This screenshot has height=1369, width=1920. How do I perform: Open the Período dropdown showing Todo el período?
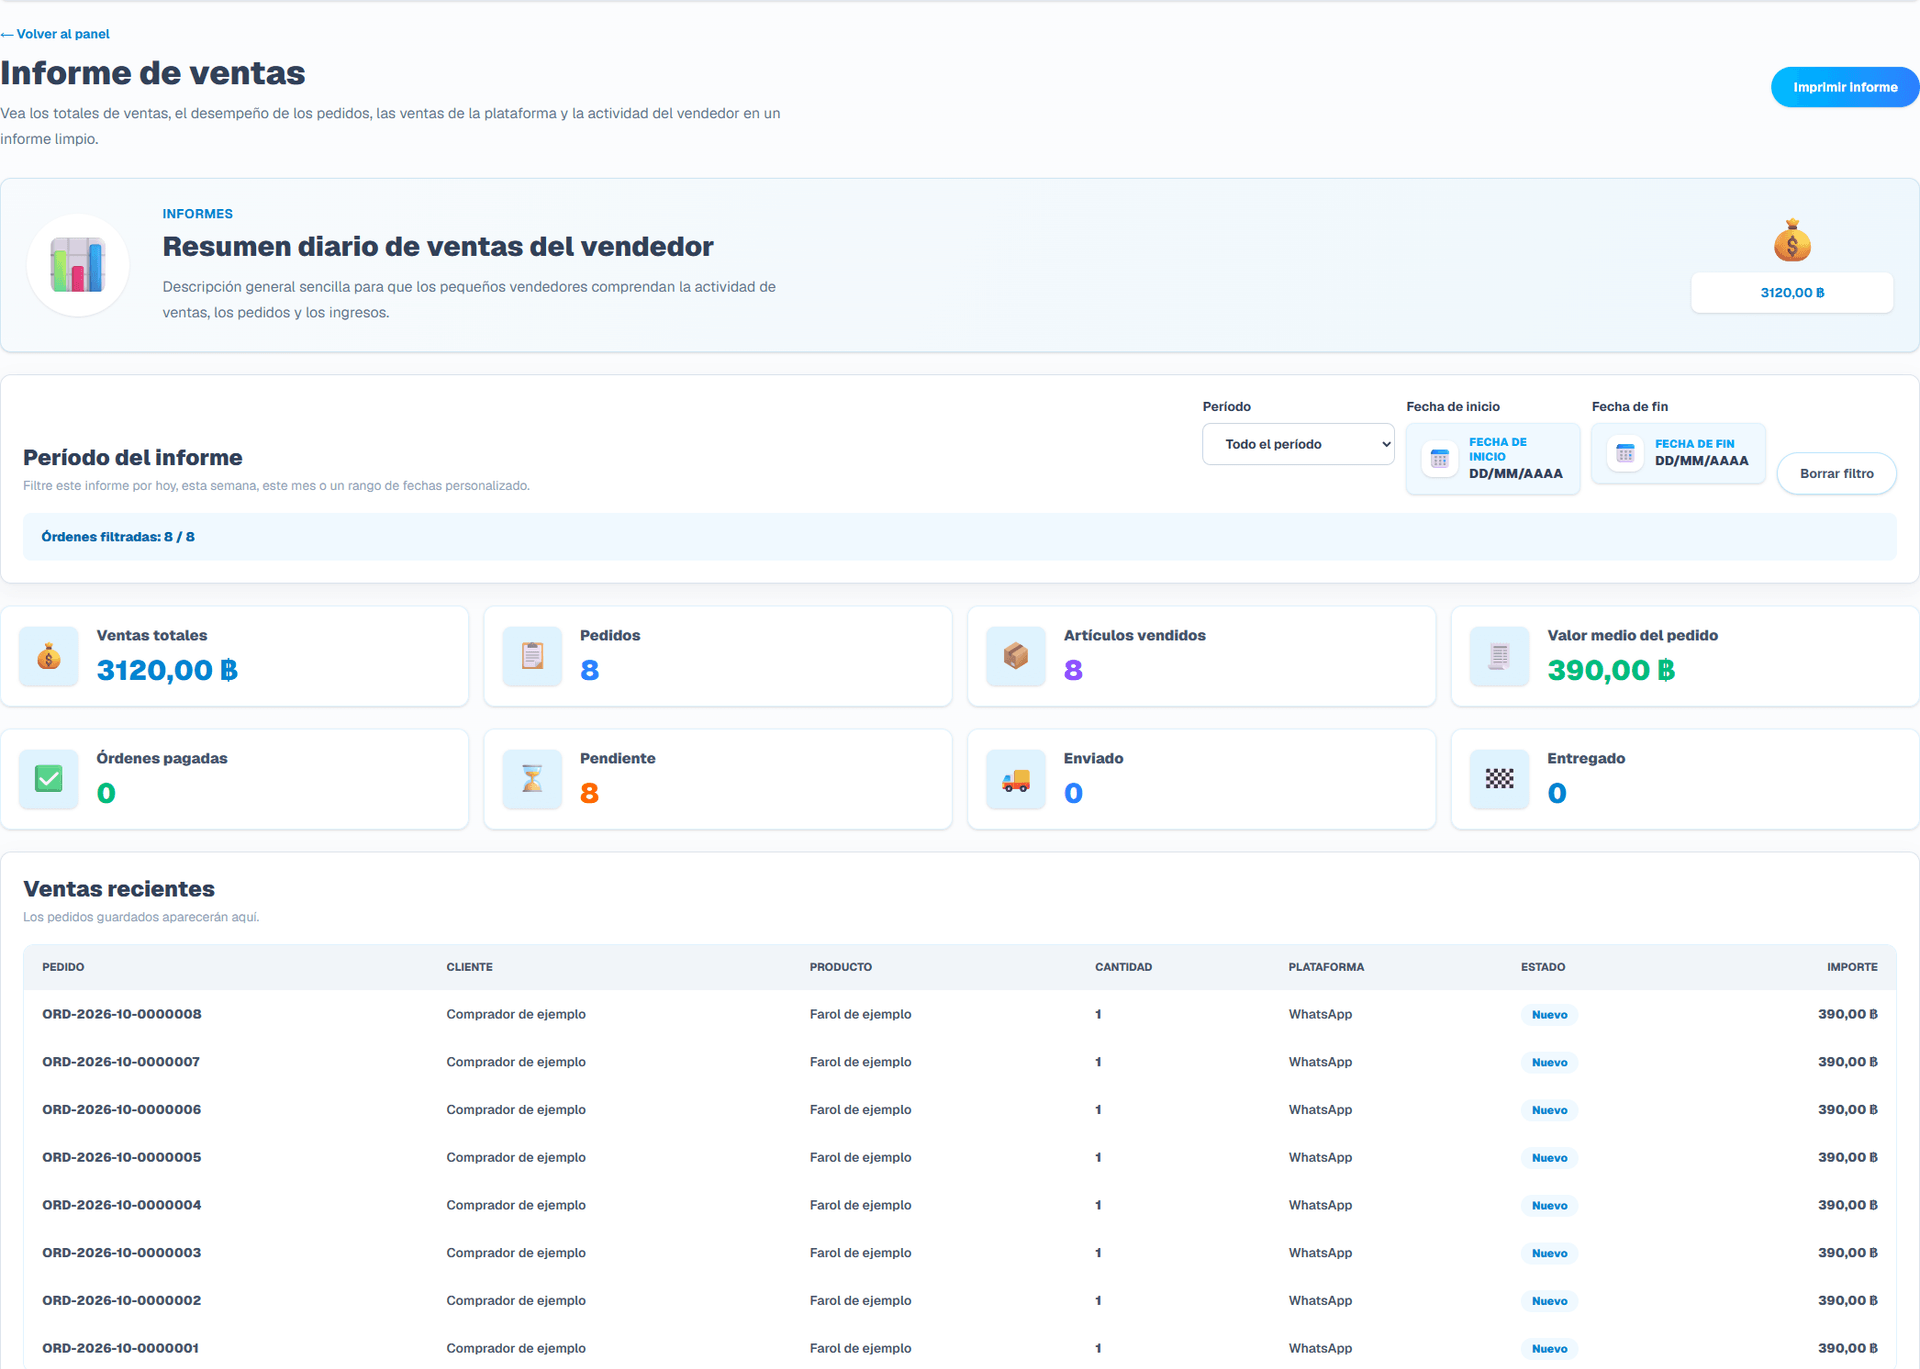pos(1298,444)
